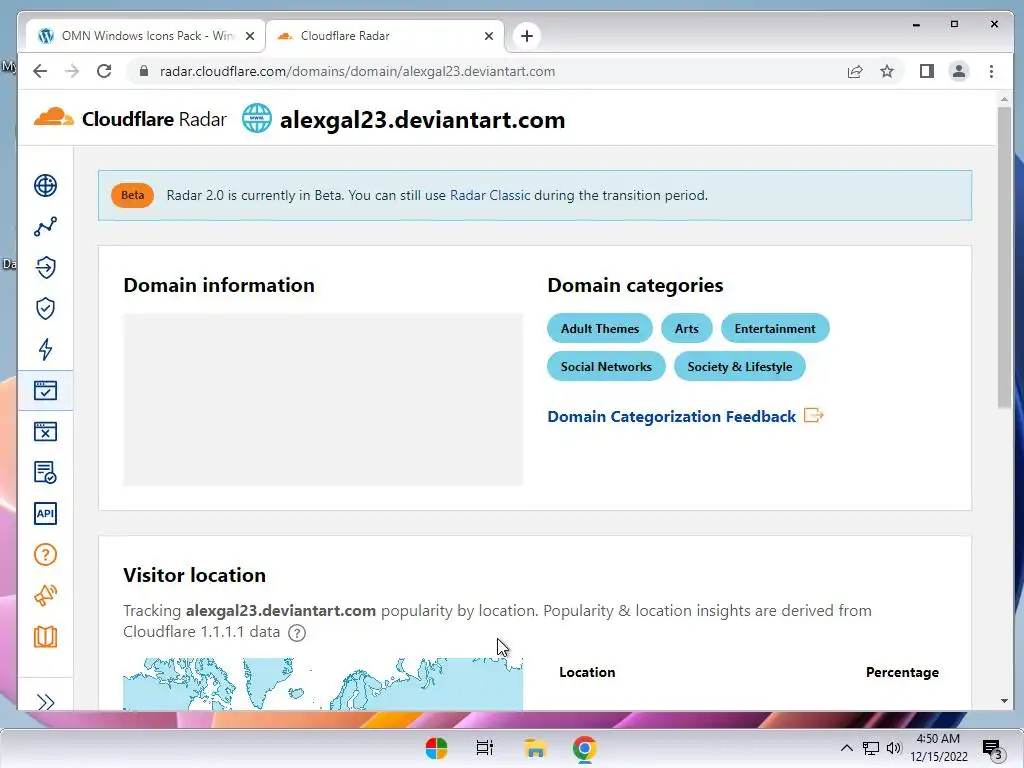
Task: Click the address bar URL
Action: point(357,71)
